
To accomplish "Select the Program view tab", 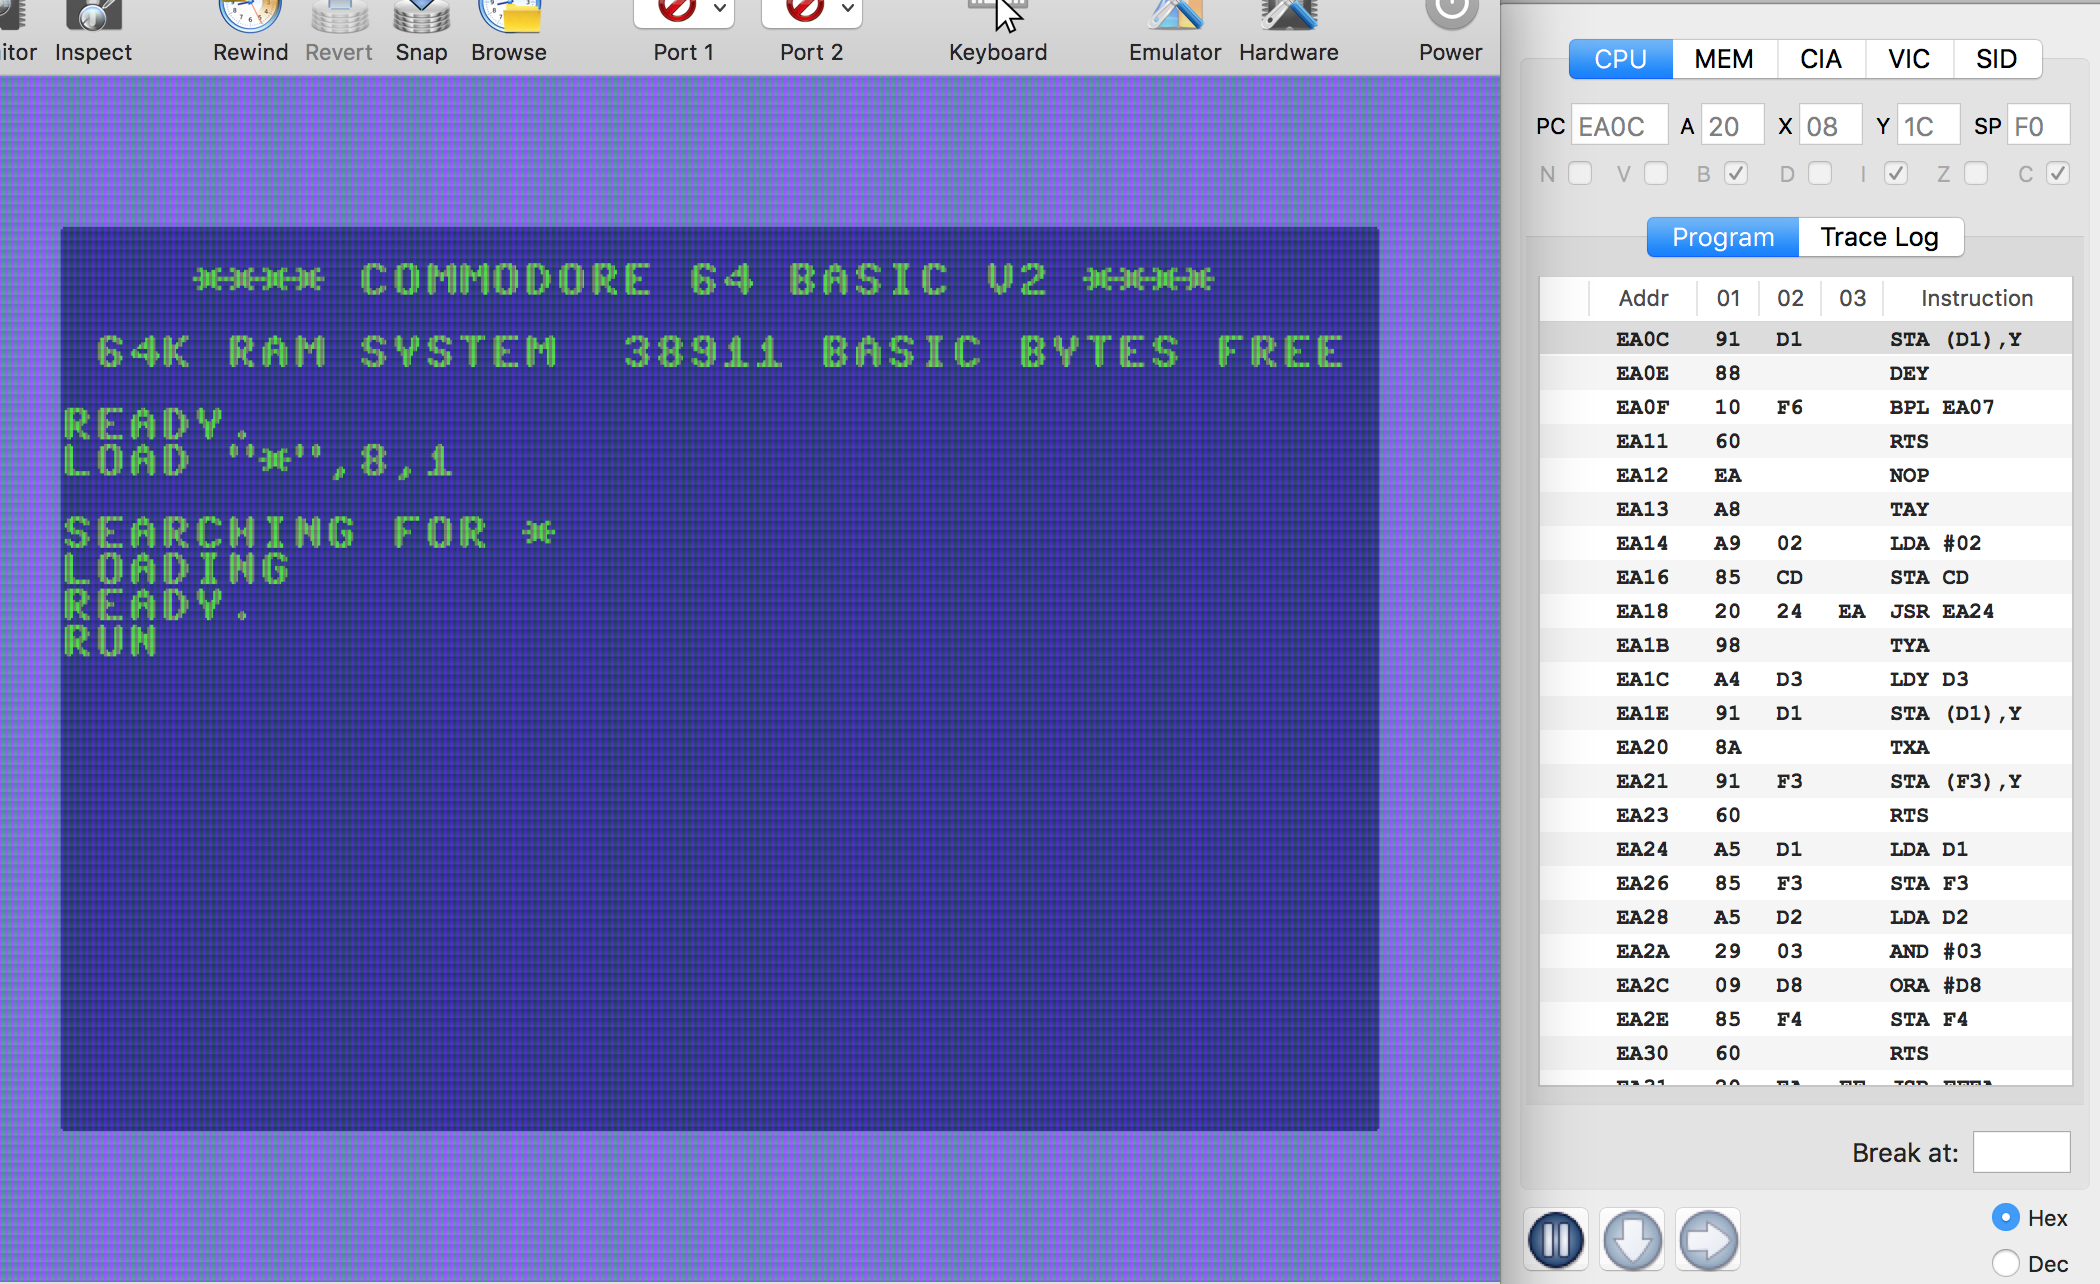I will tap(1723, 237).
